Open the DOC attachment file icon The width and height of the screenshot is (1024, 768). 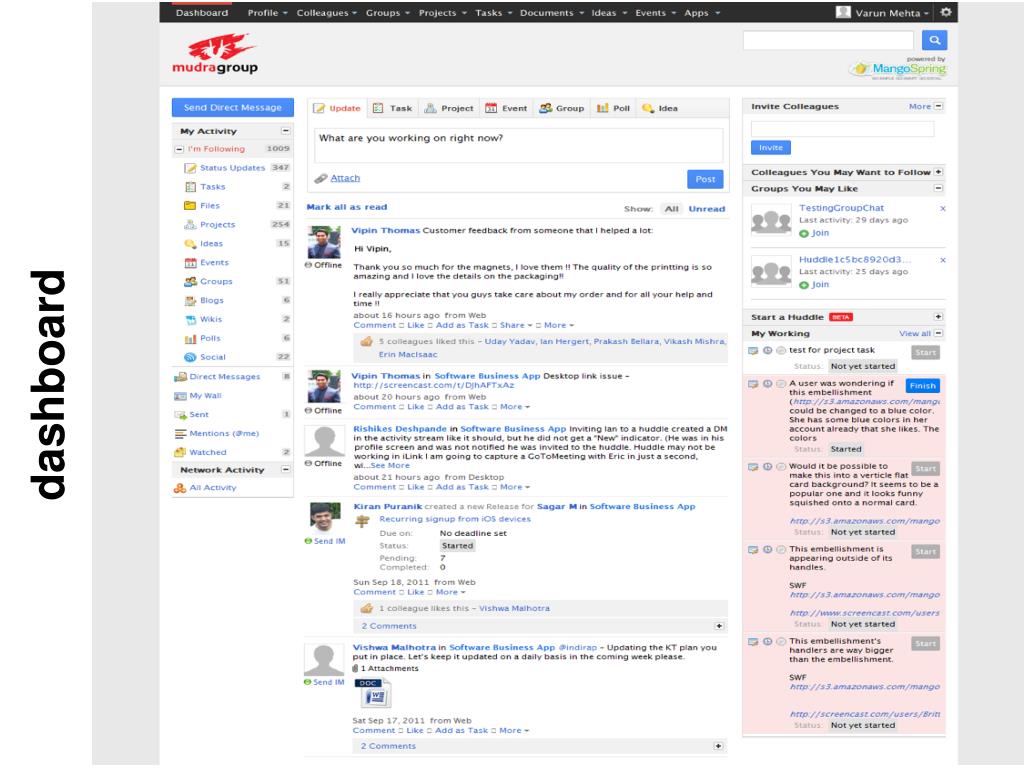(x=373, y=693)
